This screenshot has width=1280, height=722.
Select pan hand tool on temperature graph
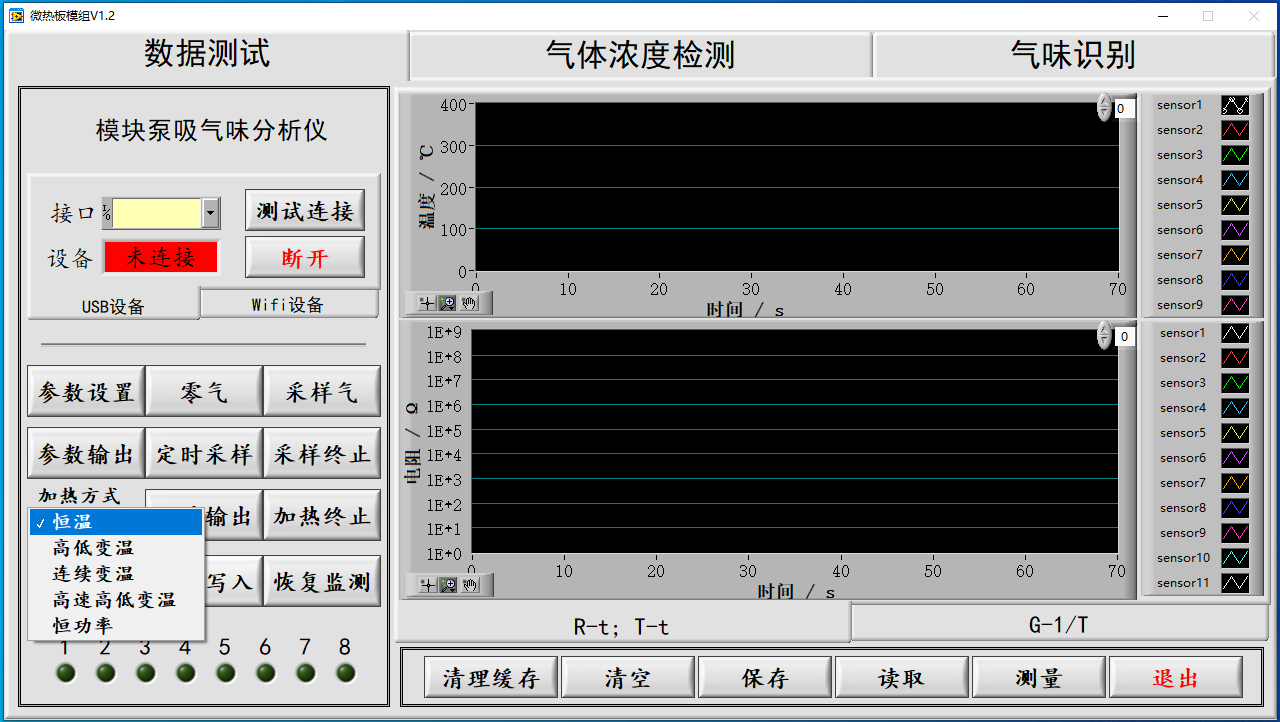coord(470,303)
